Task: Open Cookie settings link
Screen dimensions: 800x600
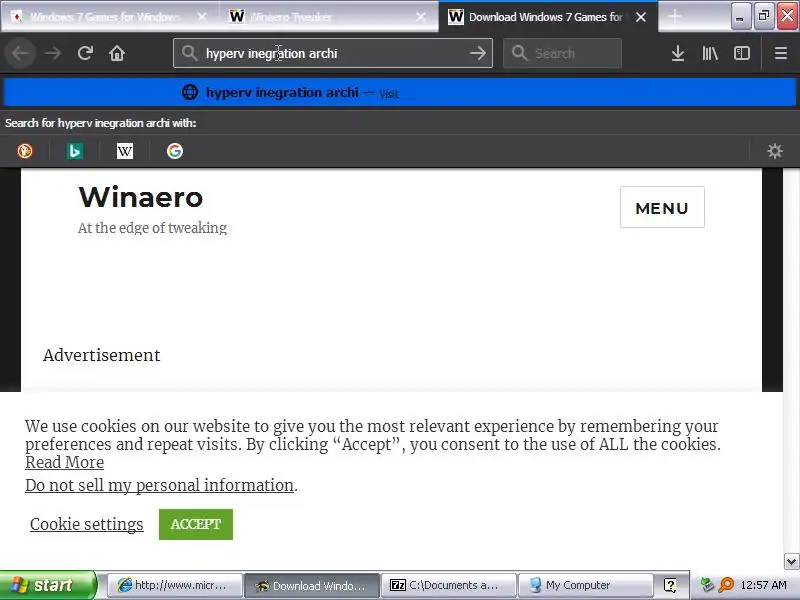Action: pos(87,524)
